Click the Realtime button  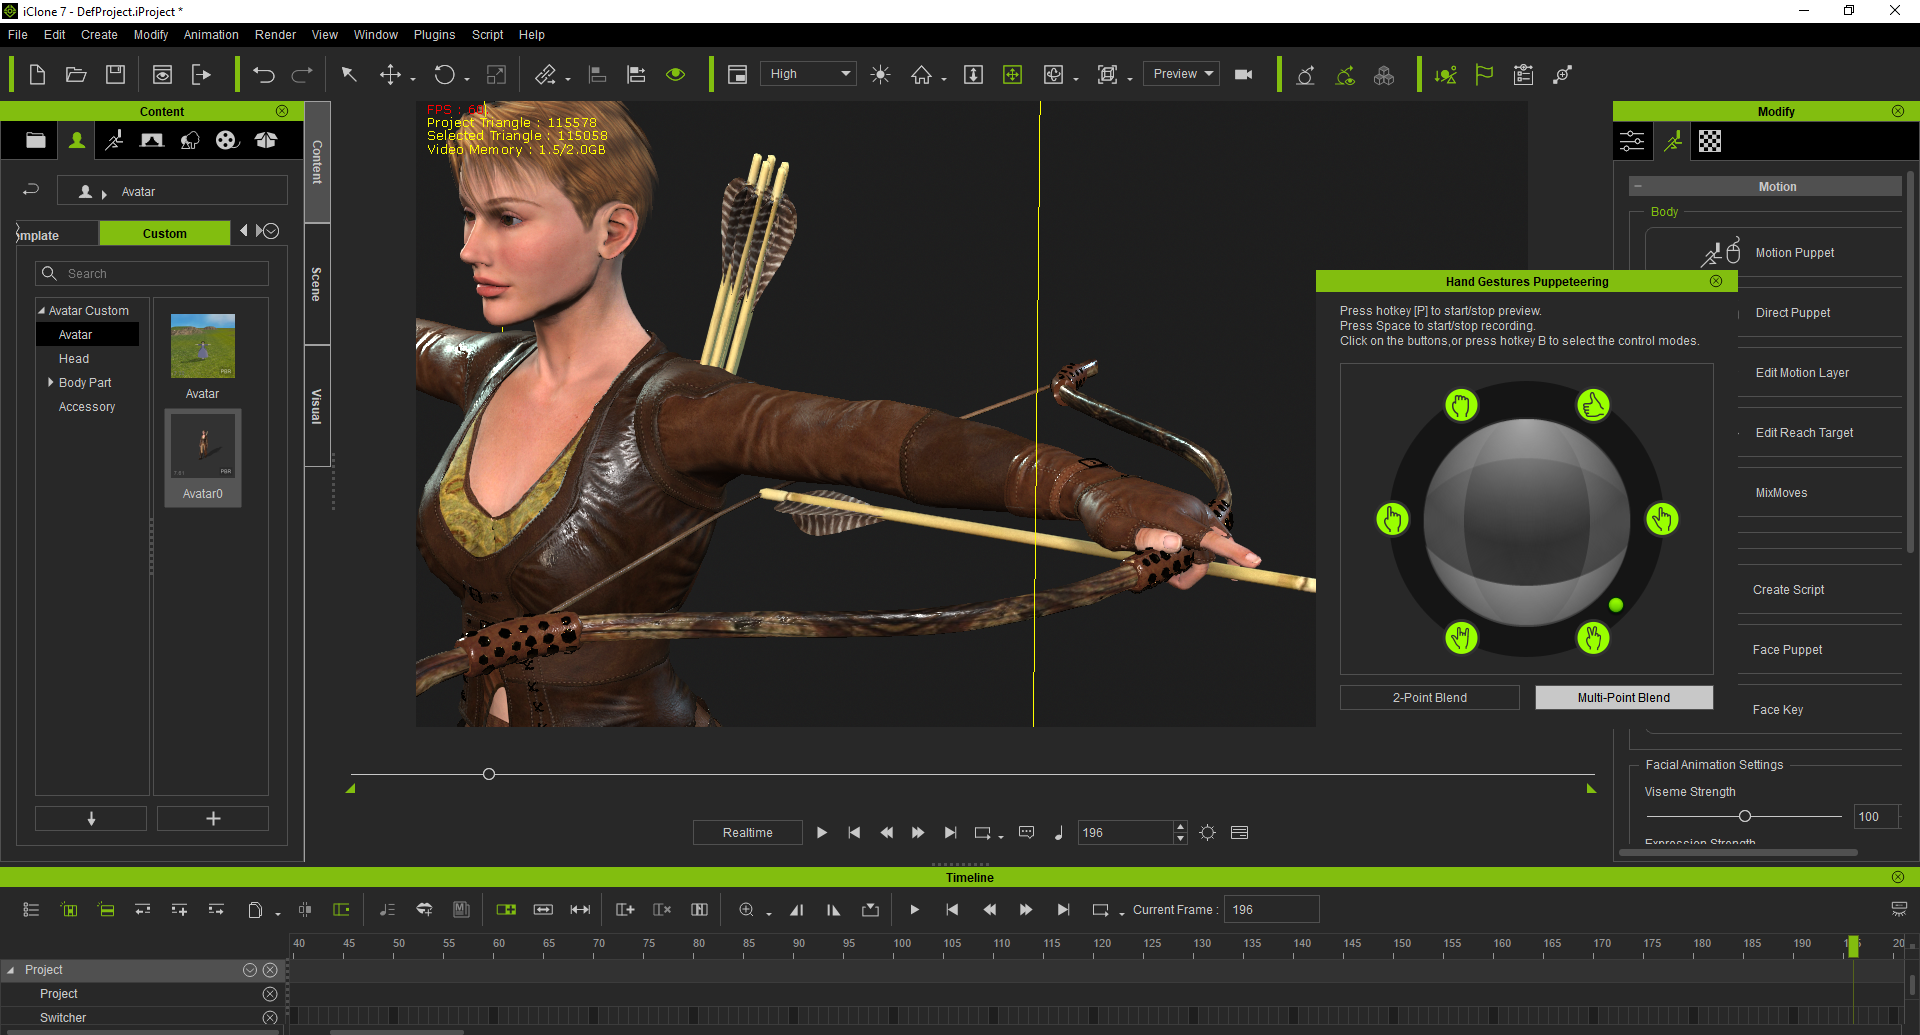point(747,832)
